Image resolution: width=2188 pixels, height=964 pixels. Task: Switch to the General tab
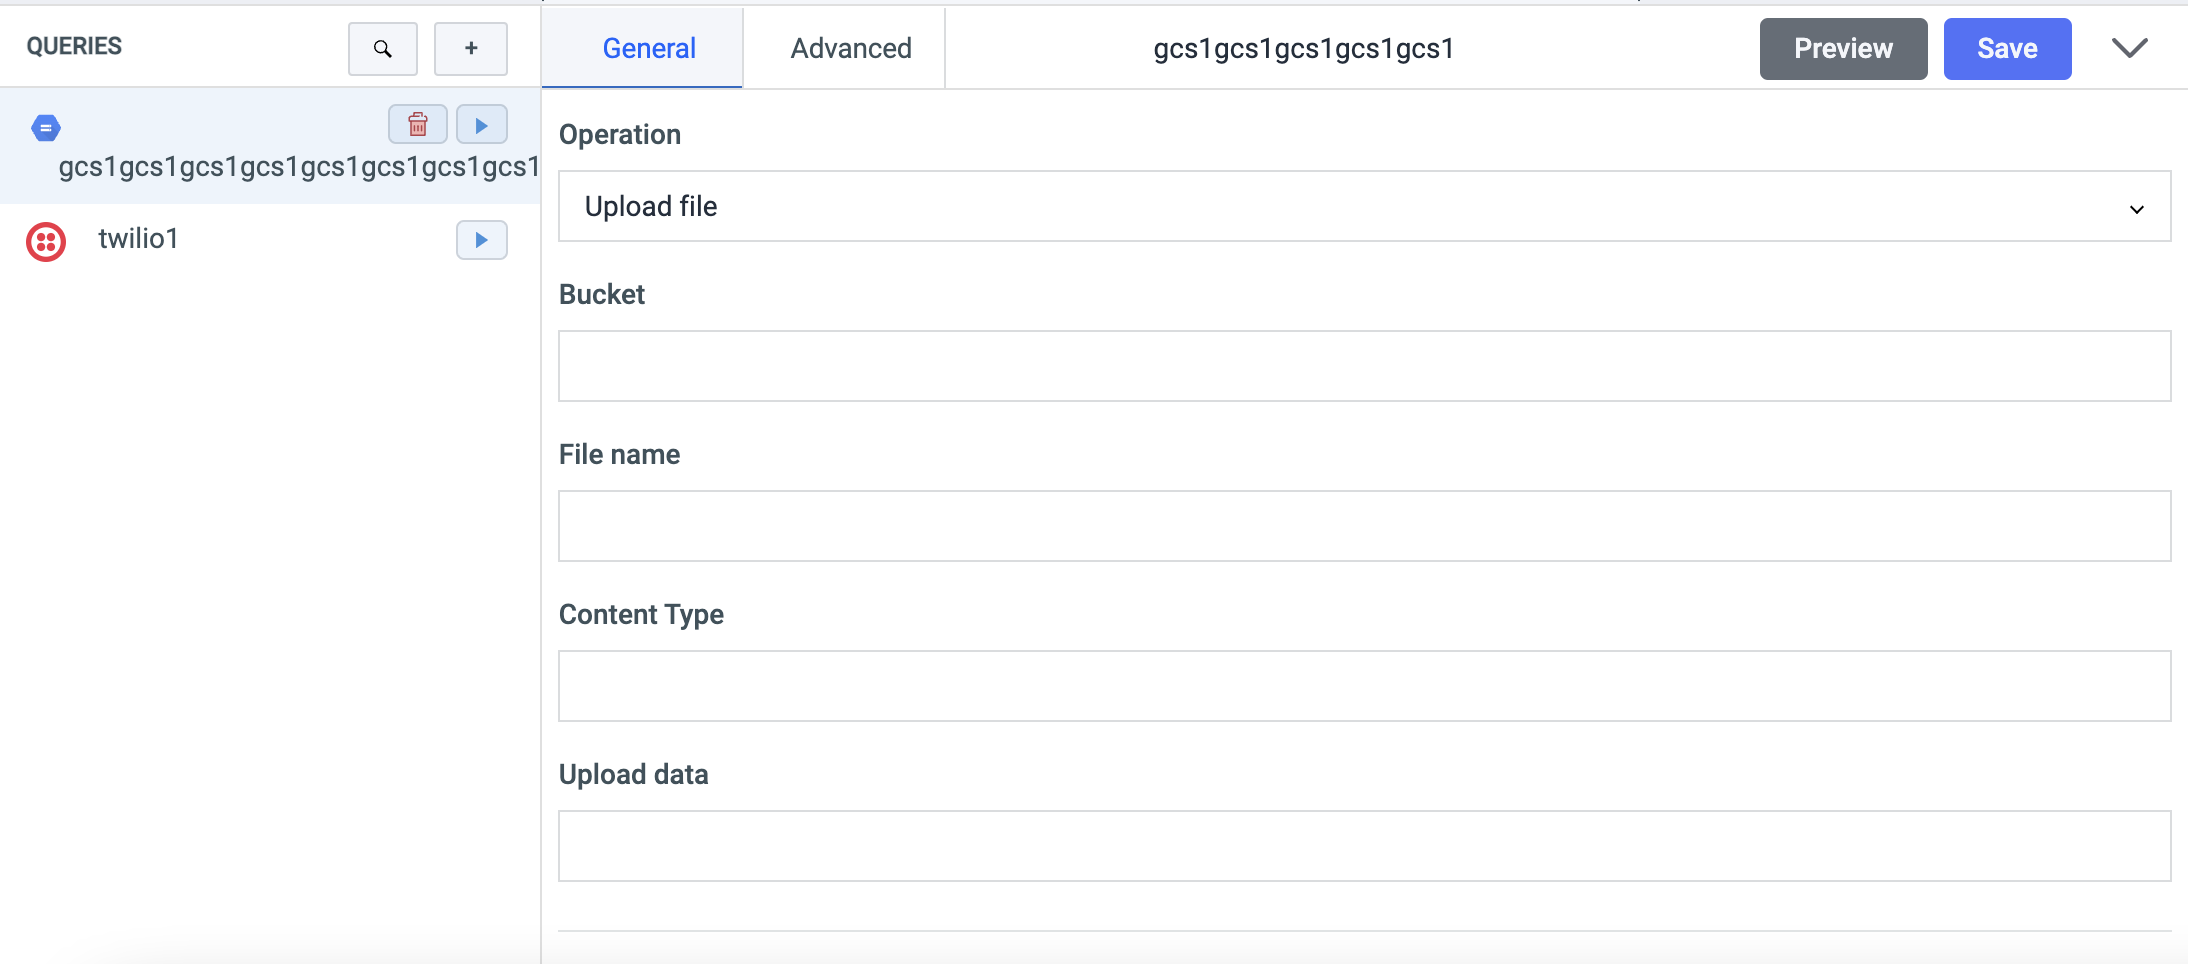pyautogui.click(x=648, y=47)
